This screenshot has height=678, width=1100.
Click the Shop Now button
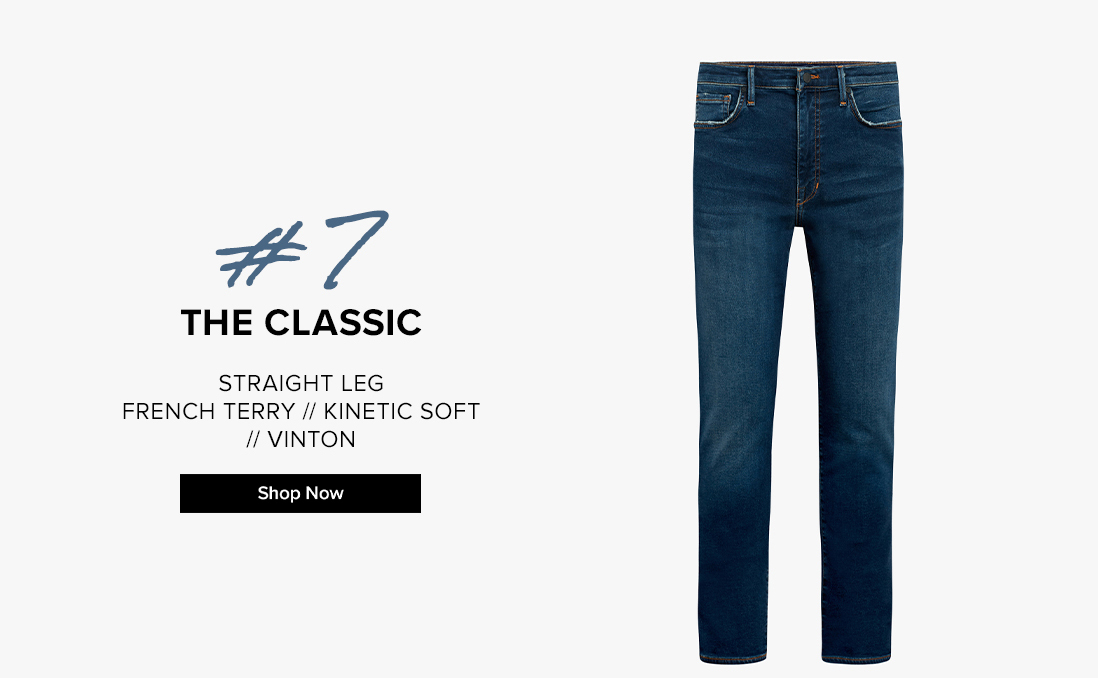click(x=300, y=493)
